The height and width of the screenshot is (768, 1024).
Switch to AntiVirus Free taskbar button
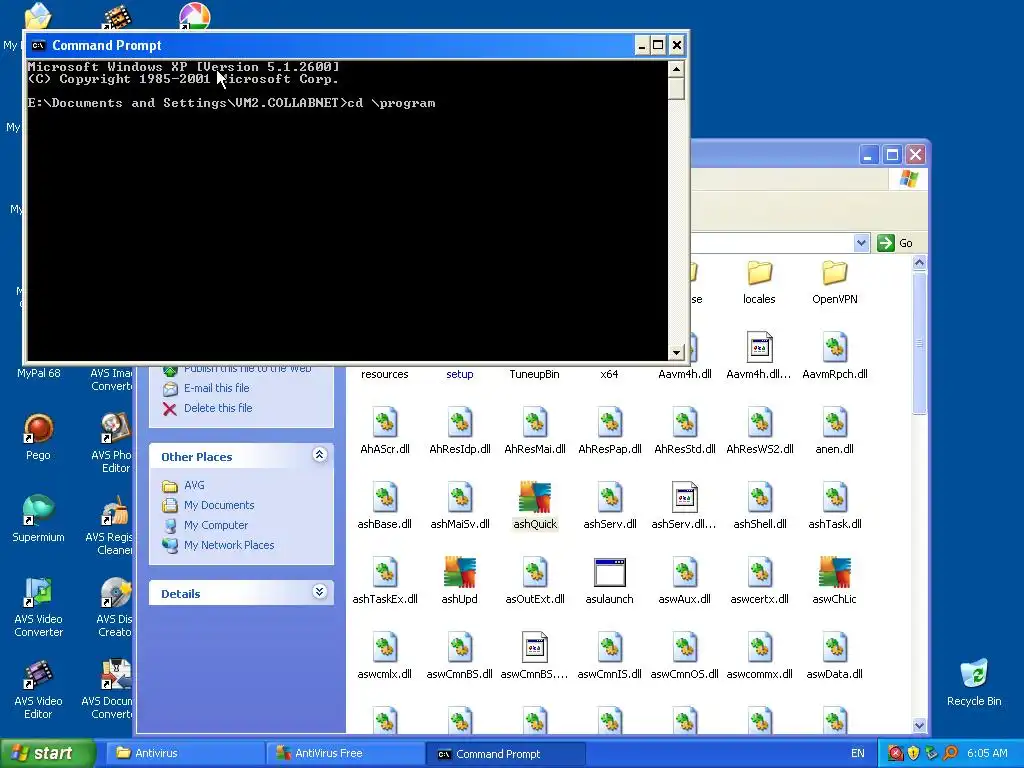(346, 754)
